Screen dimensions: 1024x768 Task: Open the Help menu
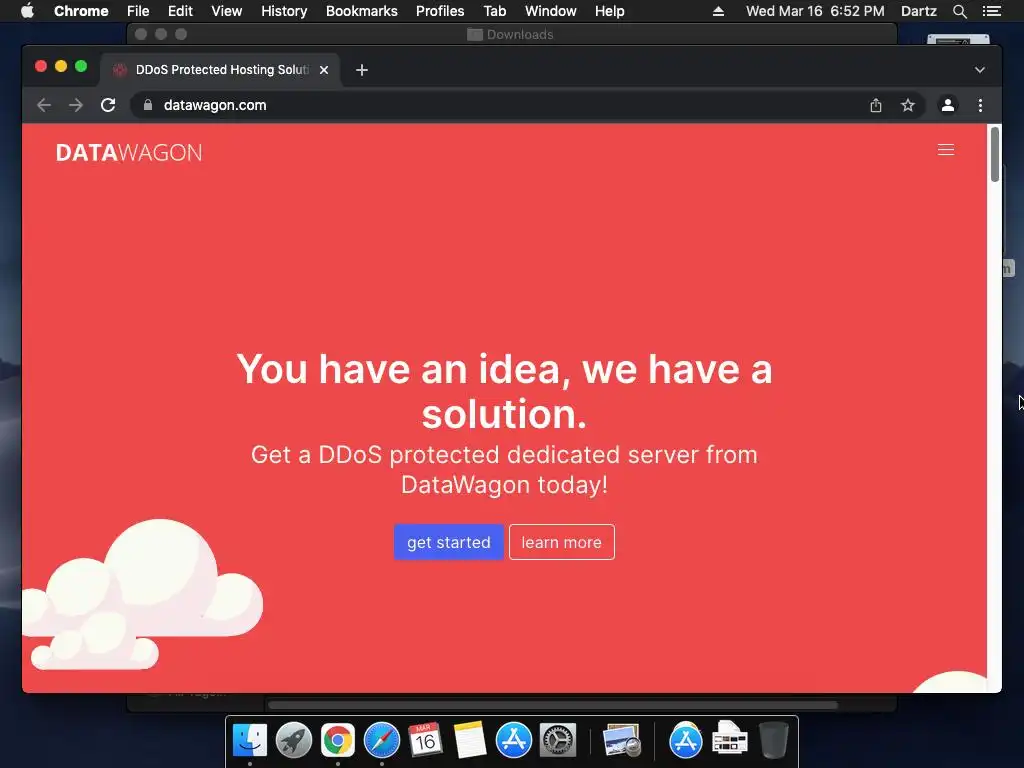tap(609, 11)
